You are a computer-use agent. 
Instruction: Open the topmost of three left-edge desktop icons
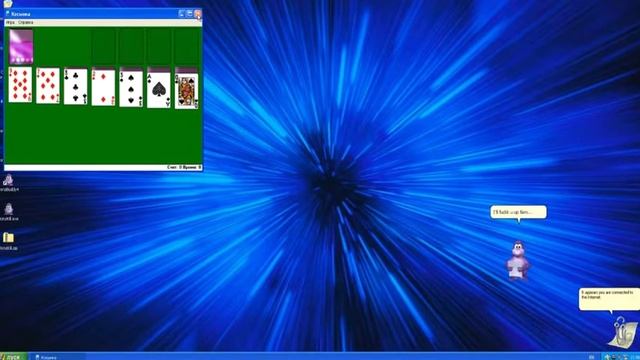point(9,182)
